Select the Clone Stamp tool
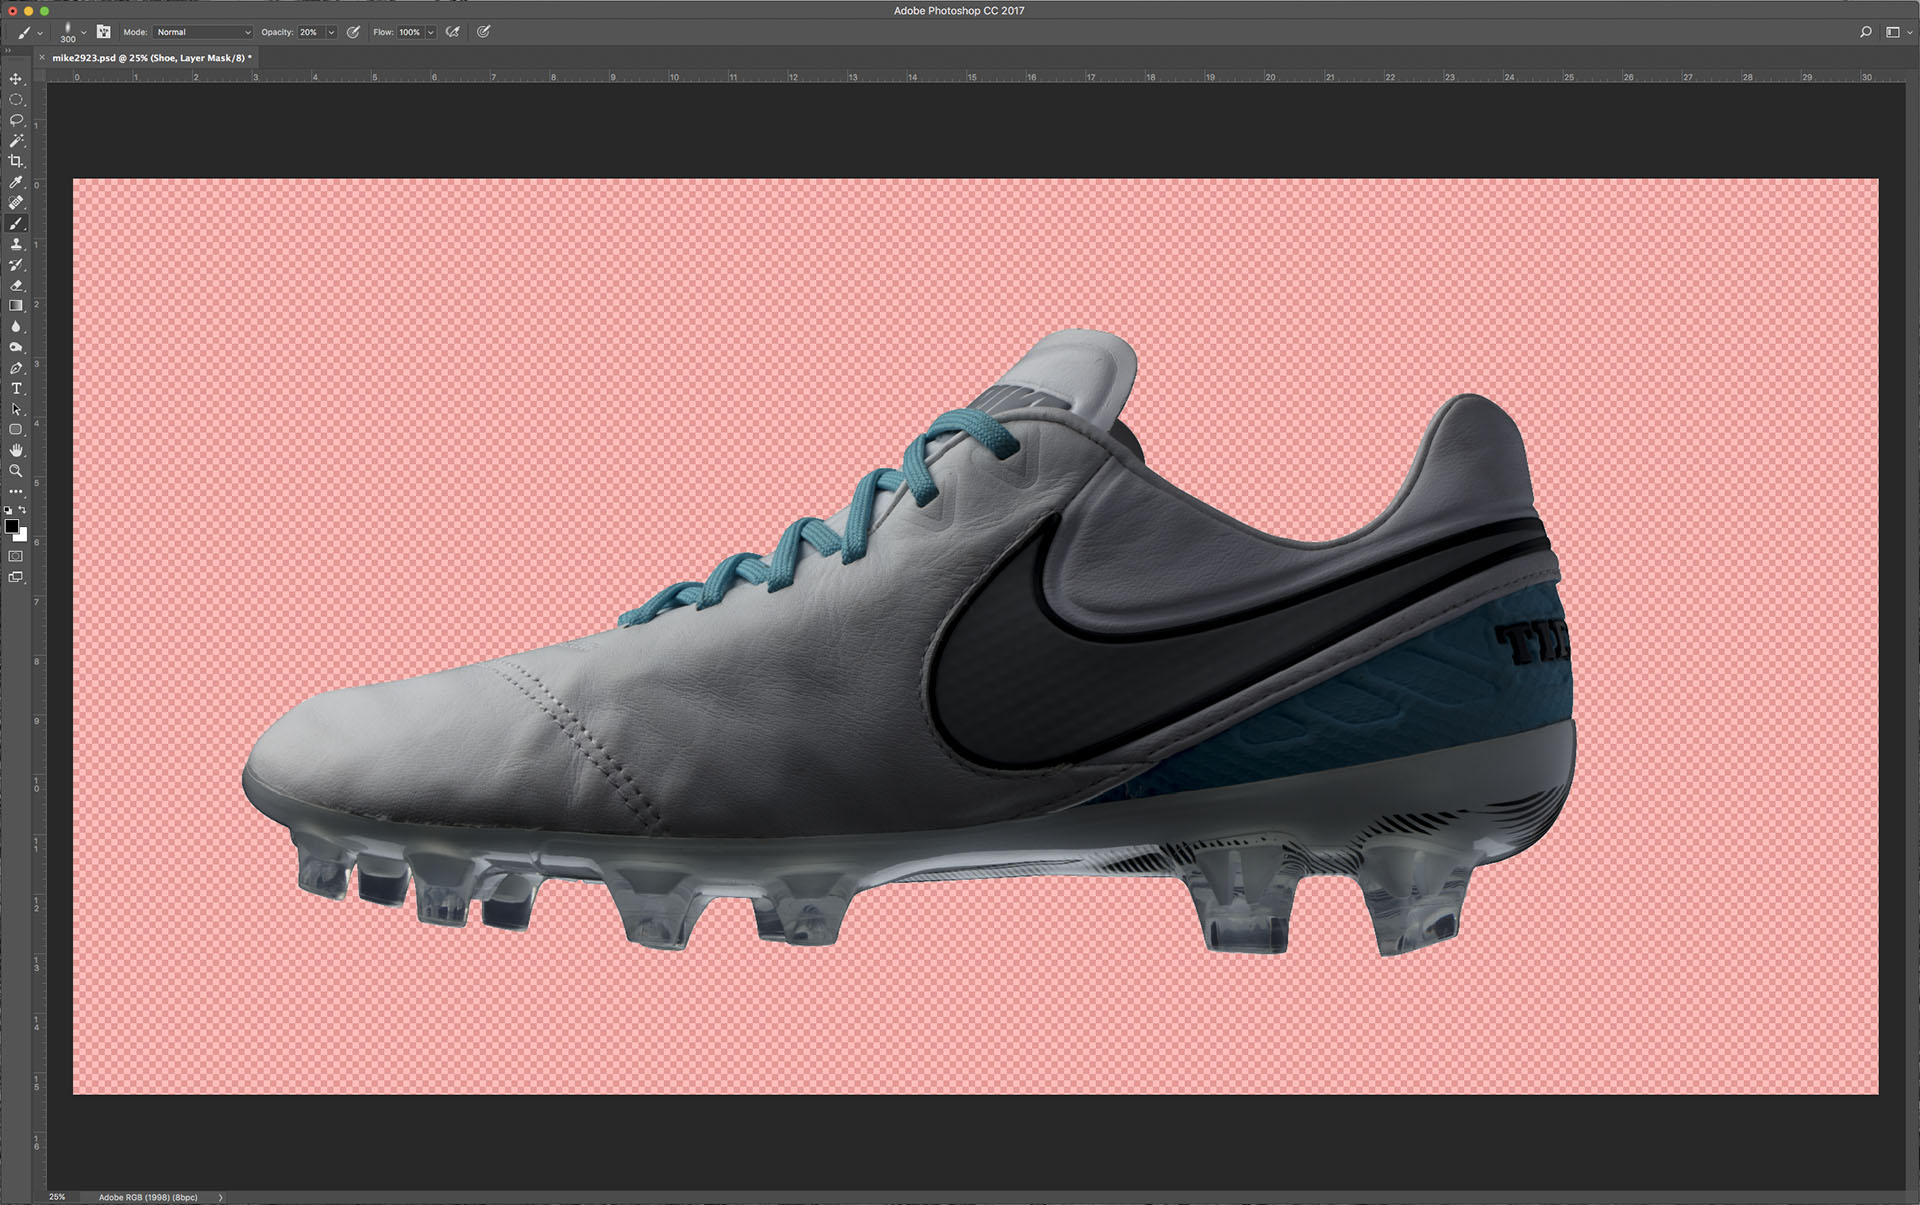This screenshot has height=1205, width=1920. [16, 244]
